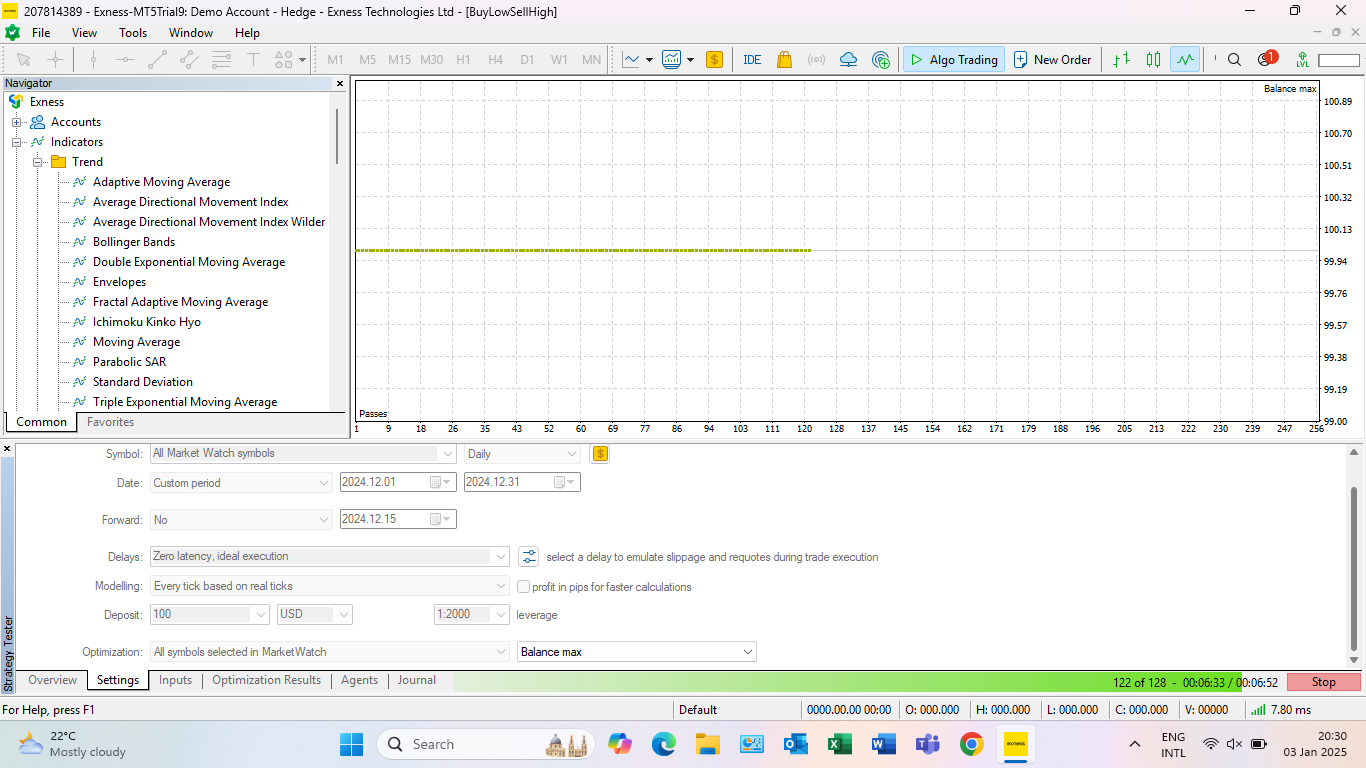Open the Daily timeframe dropdown
1366x768 pixels.
522,453
